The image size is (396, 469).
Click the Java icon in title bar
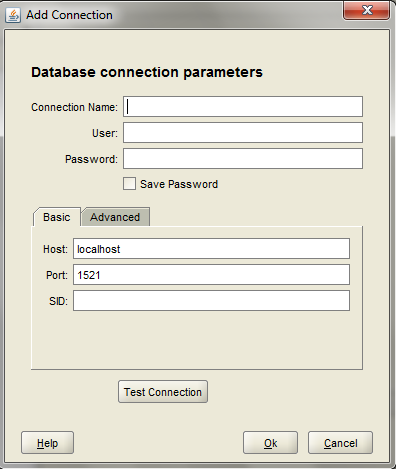click(x=13, y=15)
